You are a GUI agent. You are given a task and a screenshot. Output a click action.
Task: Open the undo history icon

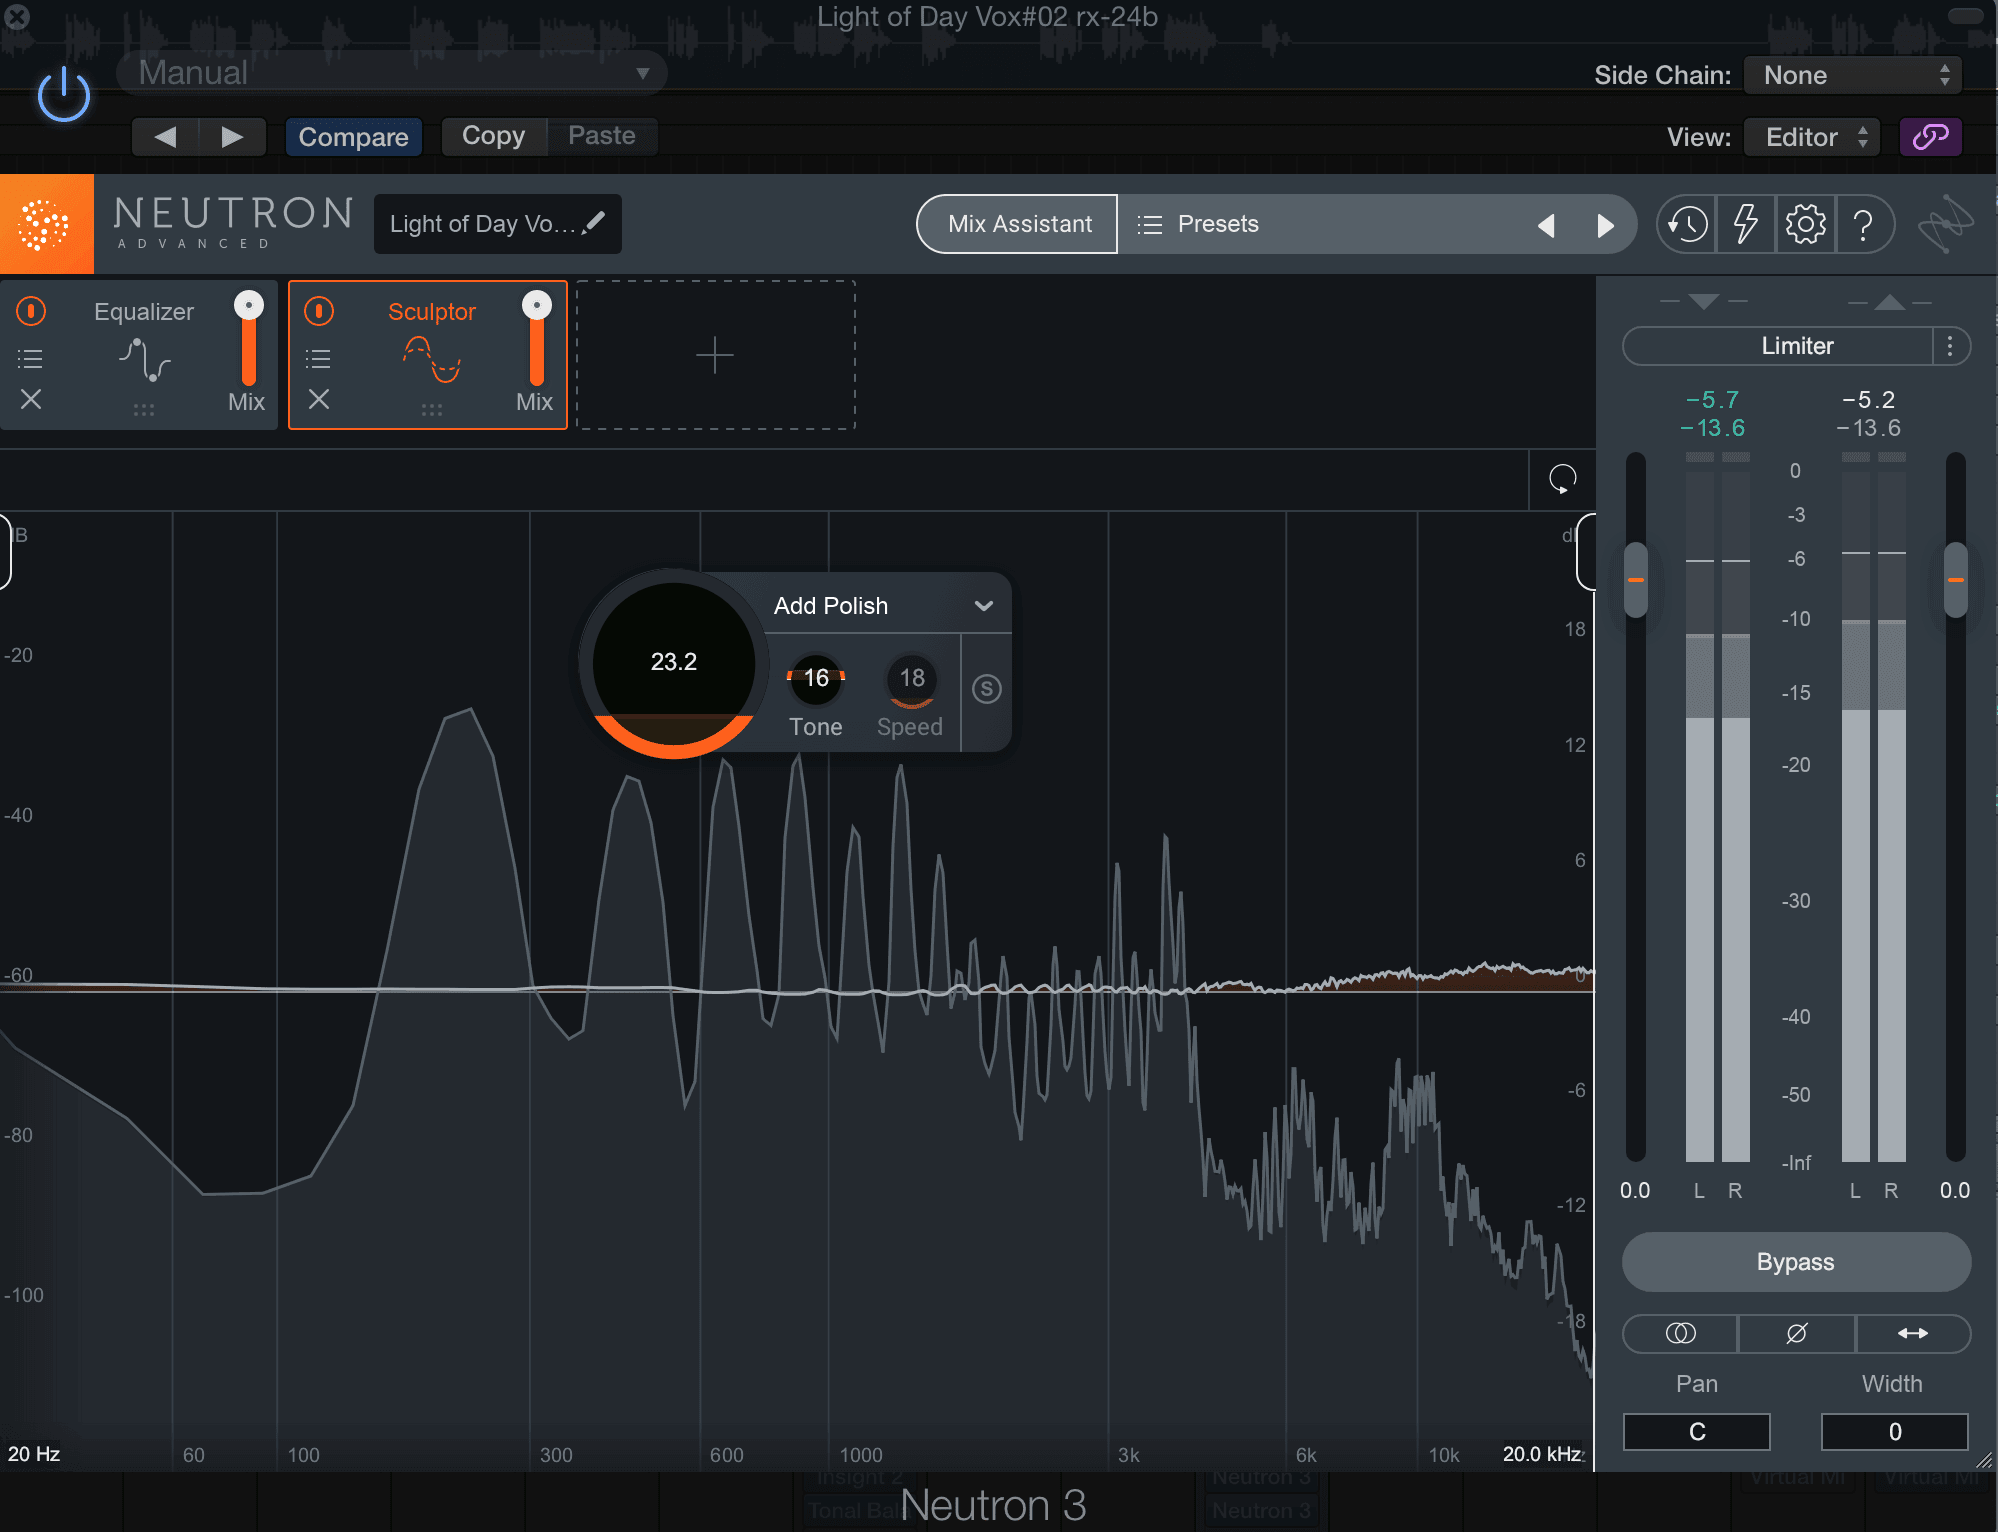pyautogui.click(x=1687, y=224)
